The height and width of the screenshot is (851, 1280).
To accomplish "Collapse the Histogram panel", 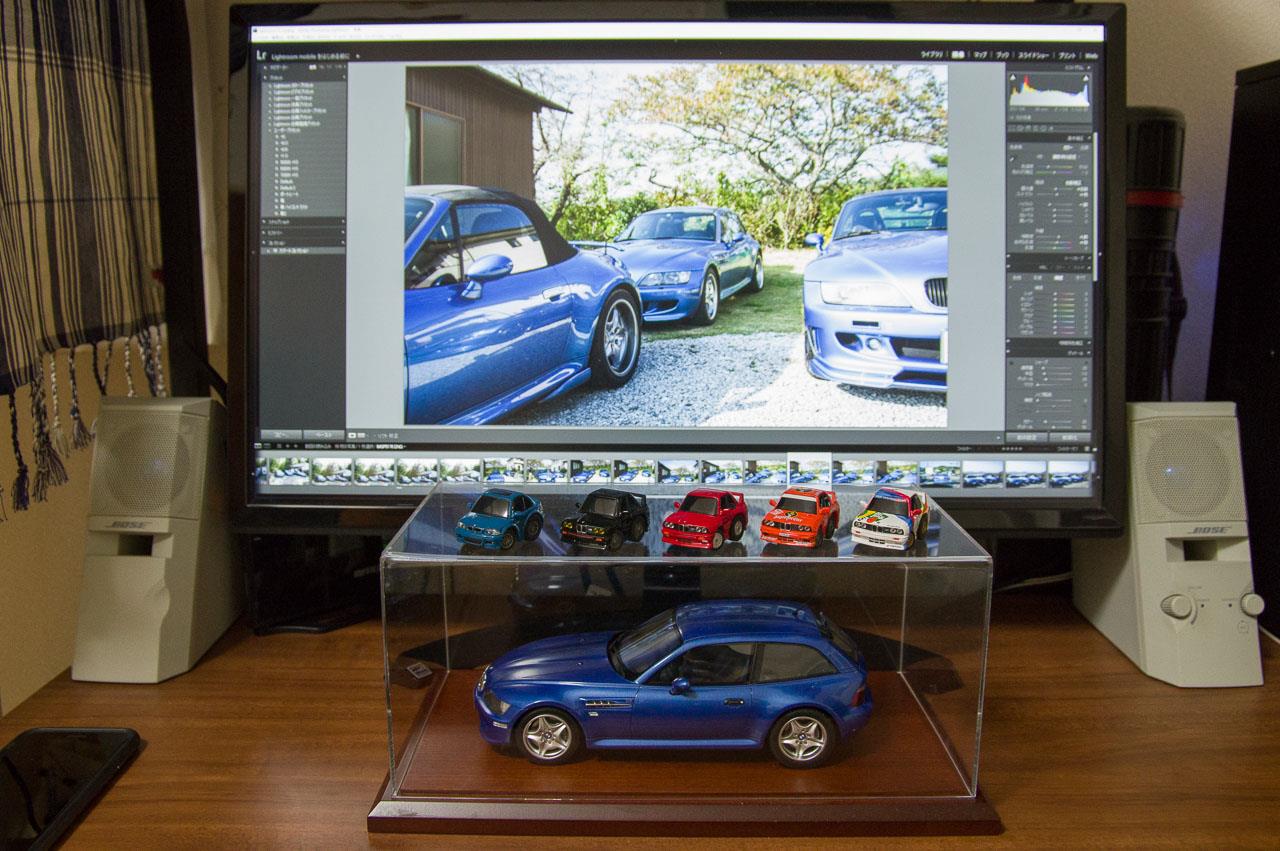I will click(x=1087, y=67).
